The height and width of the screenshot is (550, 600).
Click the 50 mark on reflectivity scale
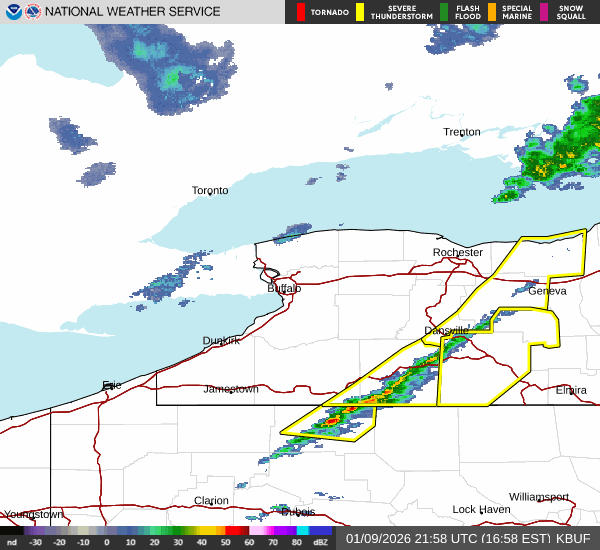pyautogui.click(x=226, y=542)
